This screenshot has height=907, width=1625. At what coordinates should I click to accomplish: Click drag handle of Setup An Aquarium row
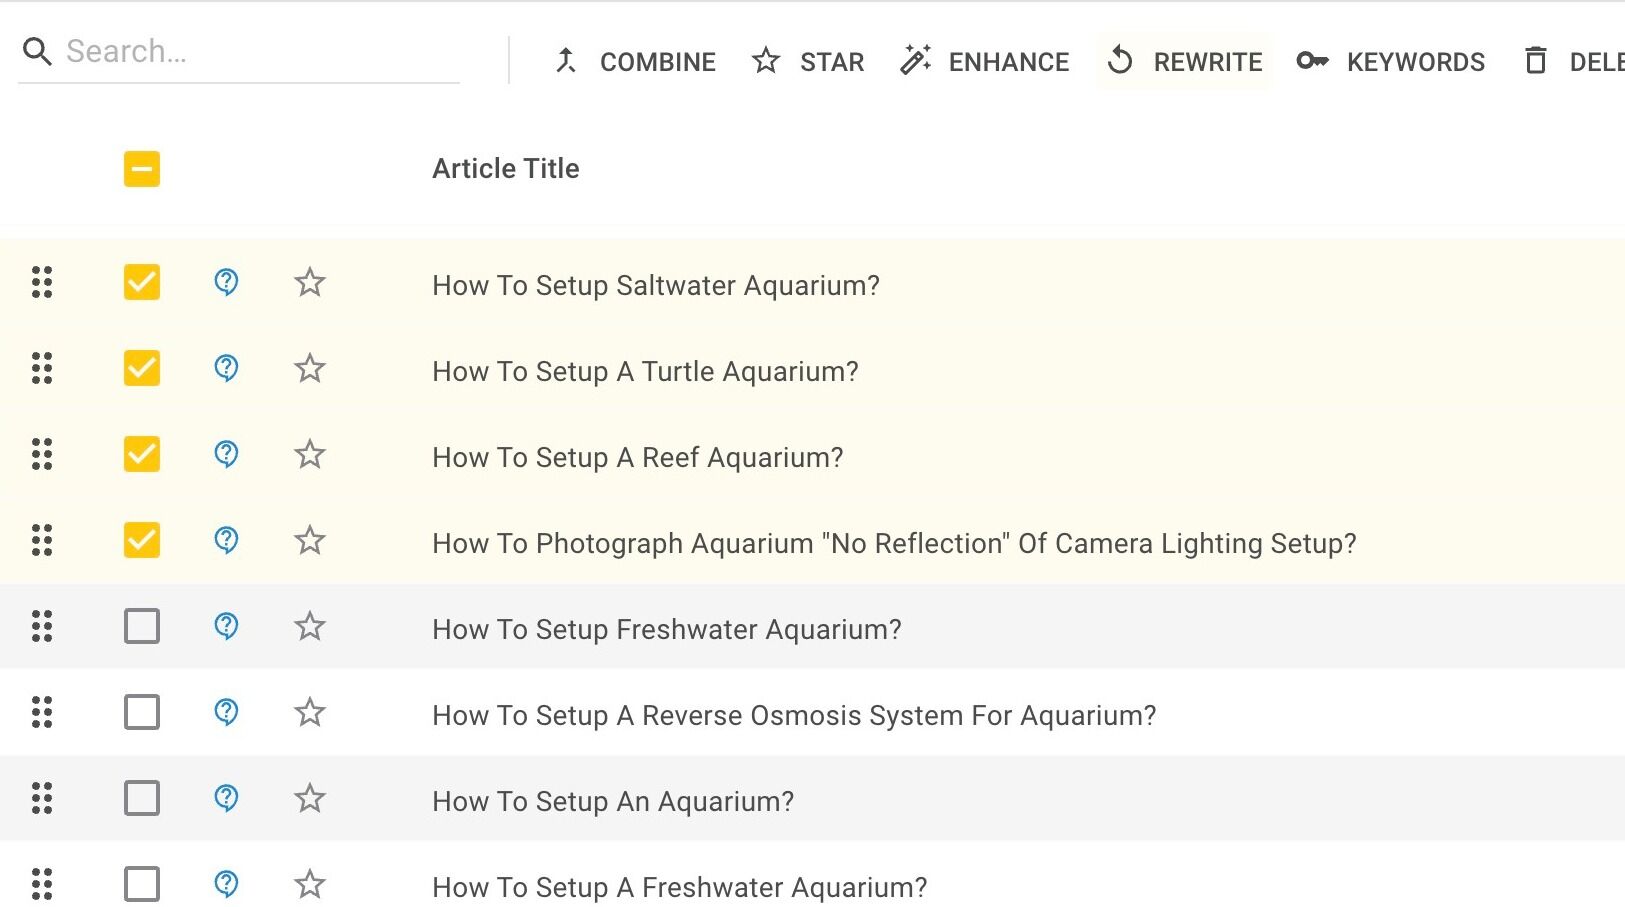pyautogui.click(x=42, y=798)
